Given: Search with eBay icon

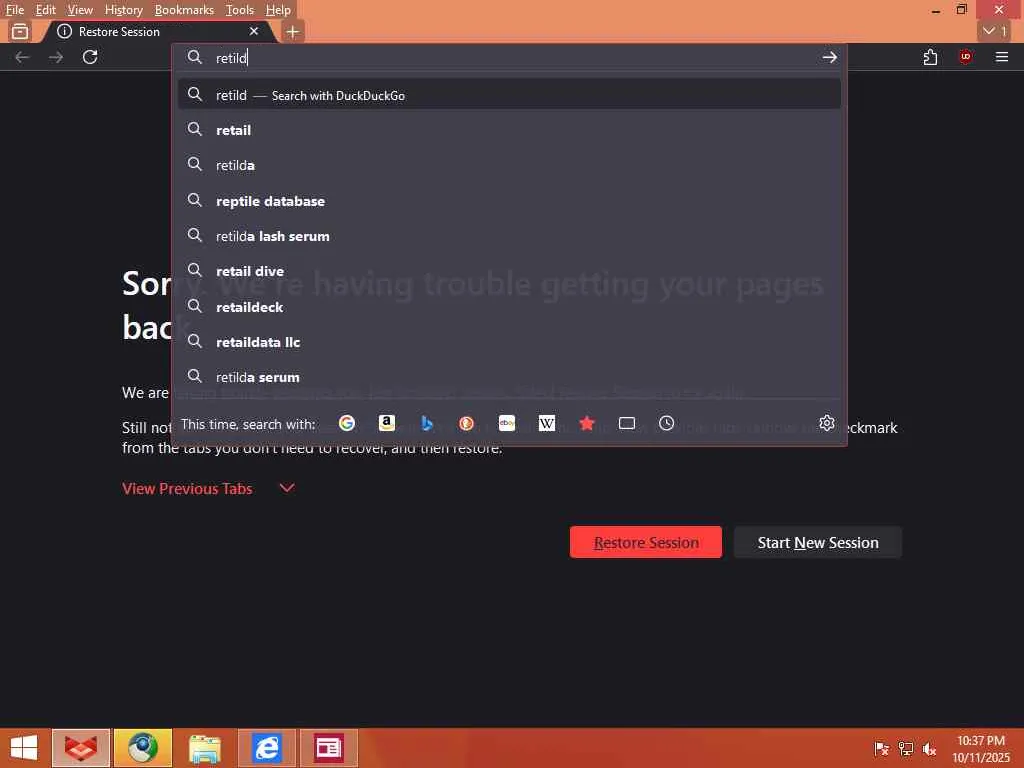Looking at the screenshot, I should click(x=507, y=423).
